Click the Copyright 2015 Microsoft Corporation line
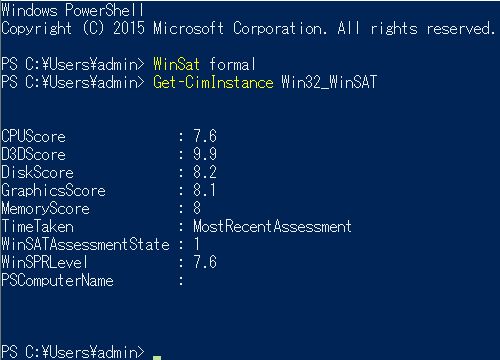Image resolution: width=500 pixels, height=360 pixels. click(x=248, y=29)
